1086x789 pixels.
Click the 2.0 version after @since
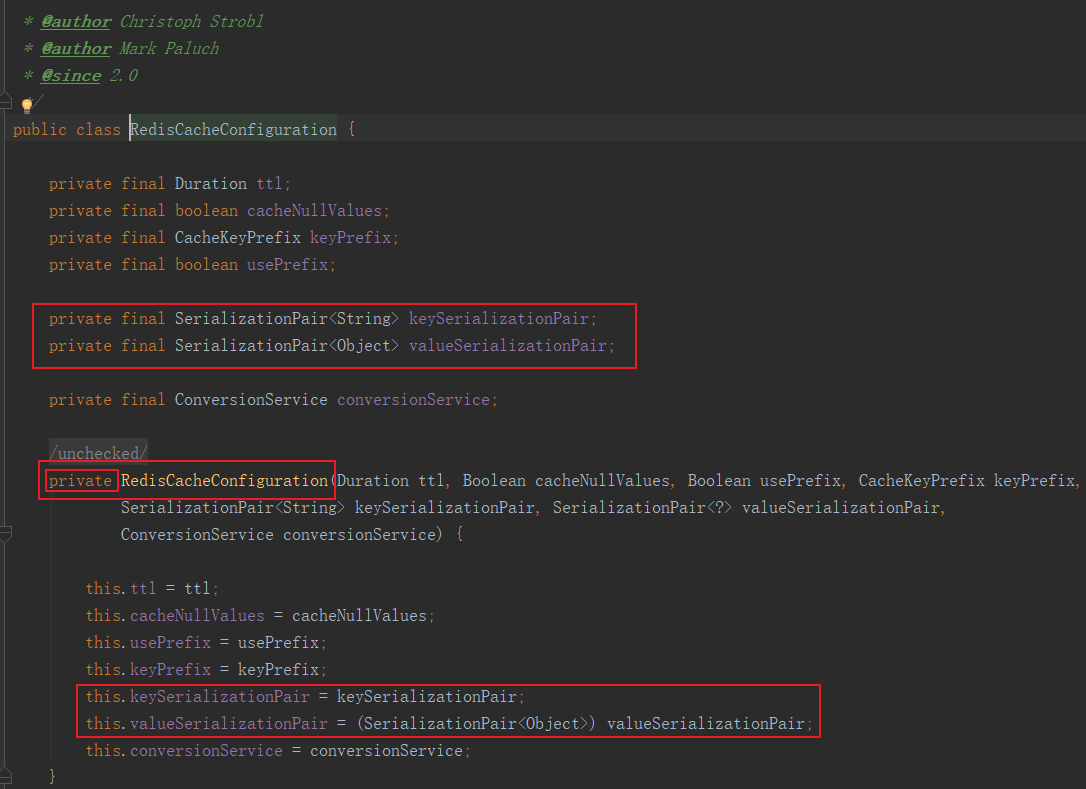[x=124, y=76]
